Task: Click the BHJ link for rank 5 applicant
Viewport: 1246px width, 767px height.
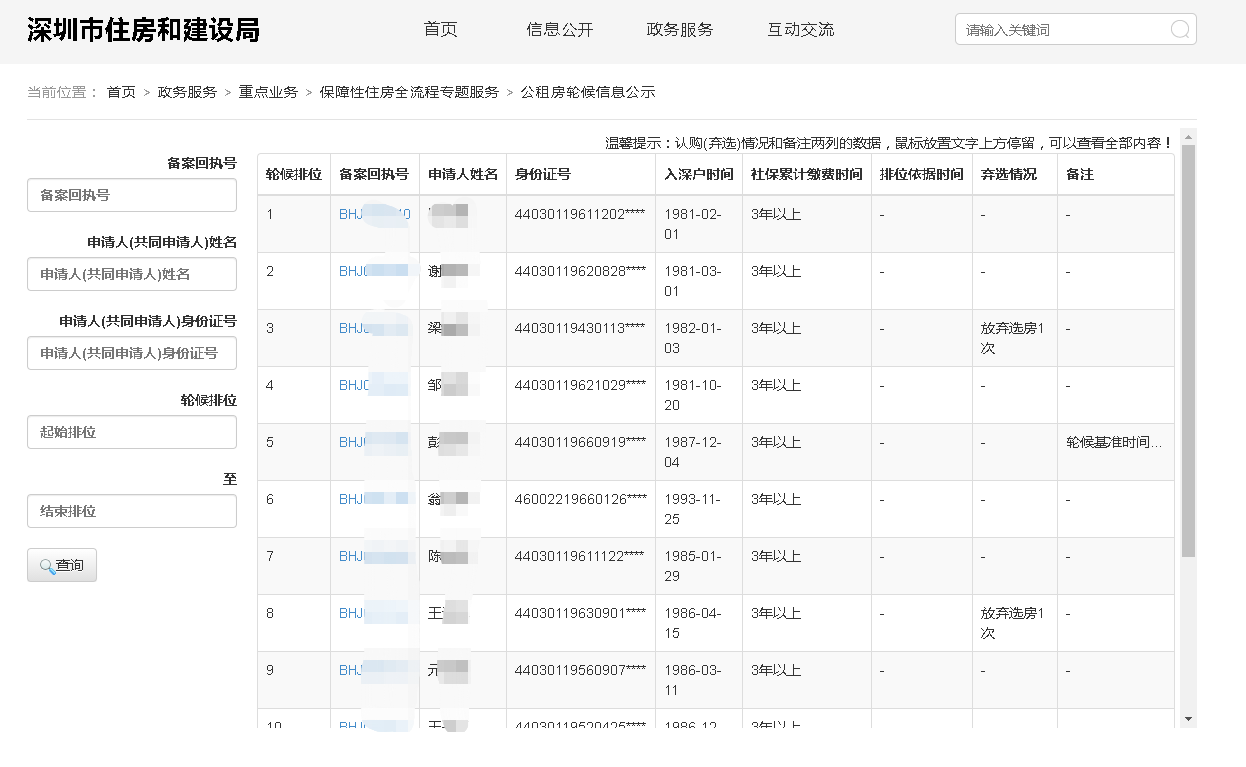Action: (x=373, y=441)
